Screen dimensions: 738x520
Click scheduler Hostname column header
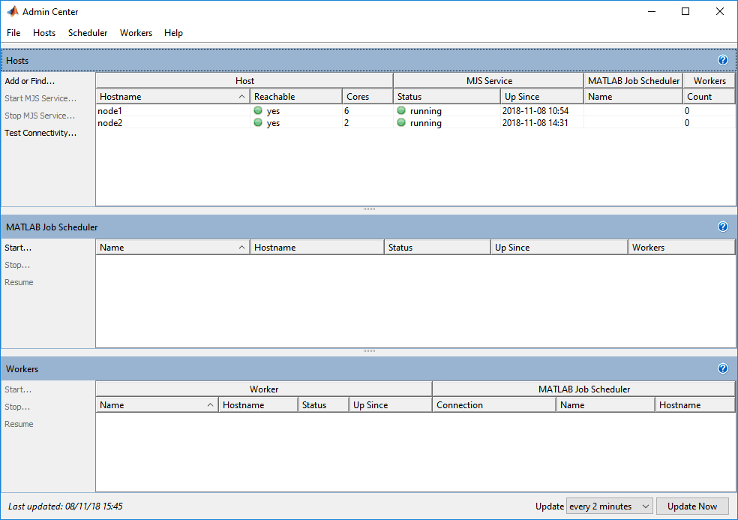point(317,248)
